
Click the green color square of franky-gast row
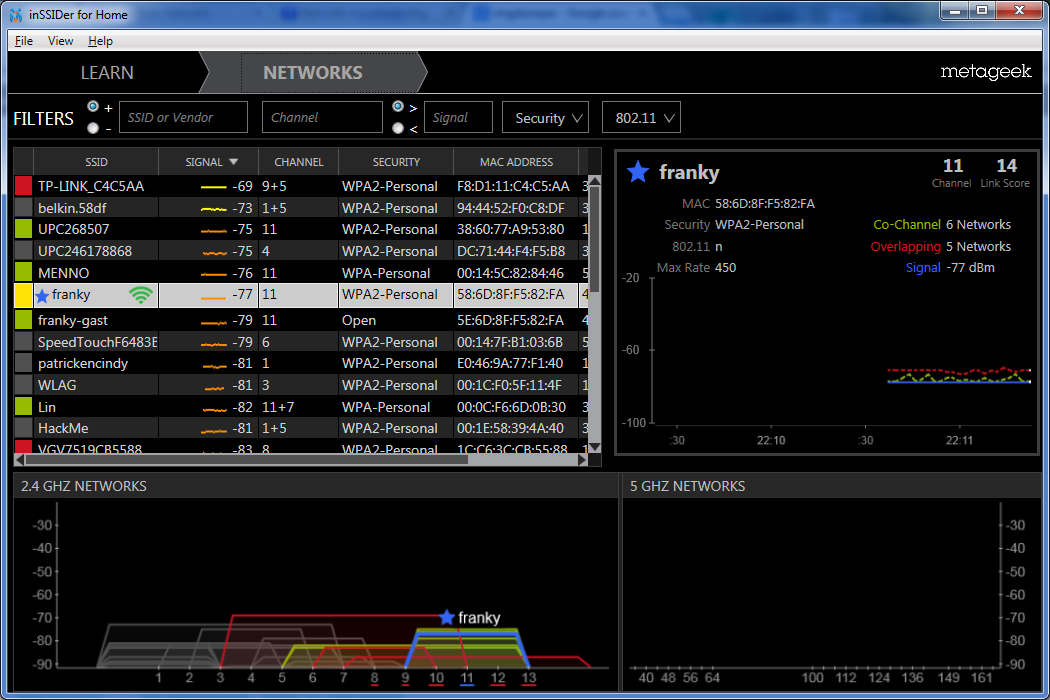23,320
